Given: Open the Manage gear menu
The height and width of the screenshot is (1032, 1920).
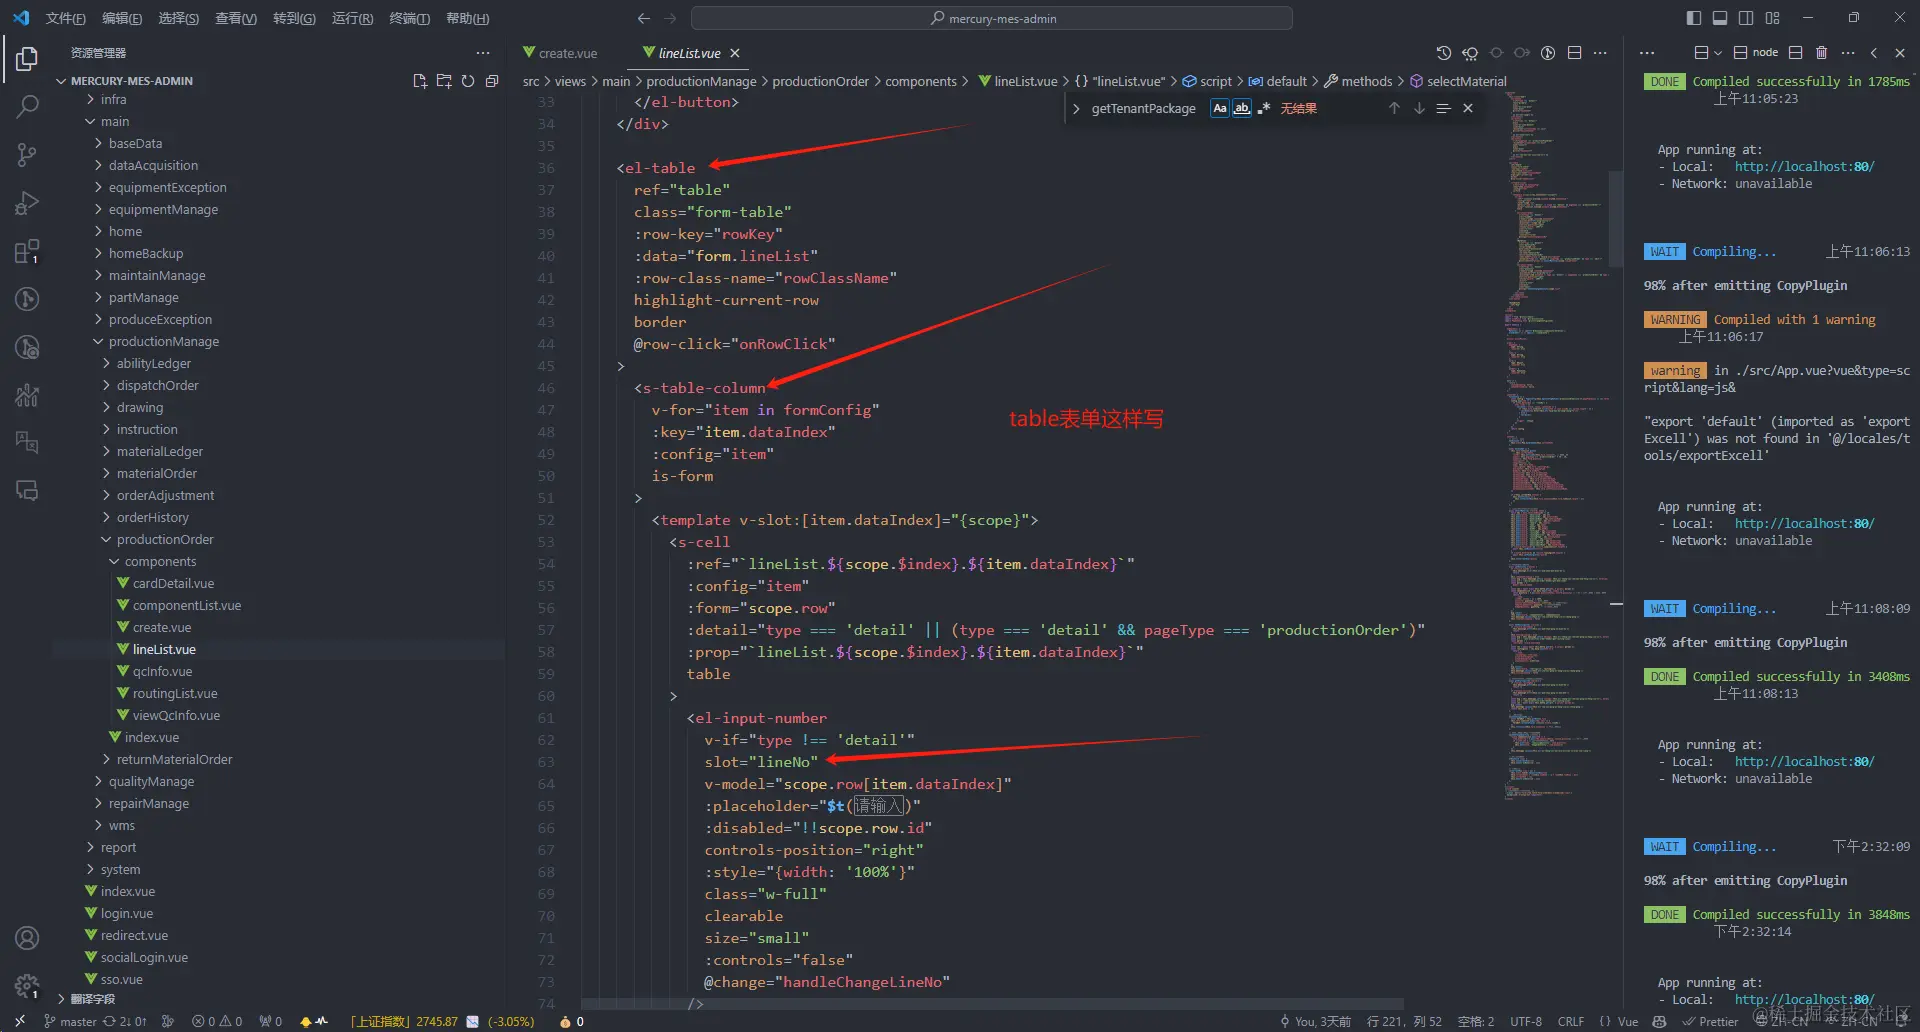Looking at the screenshot, I should 27,986.
